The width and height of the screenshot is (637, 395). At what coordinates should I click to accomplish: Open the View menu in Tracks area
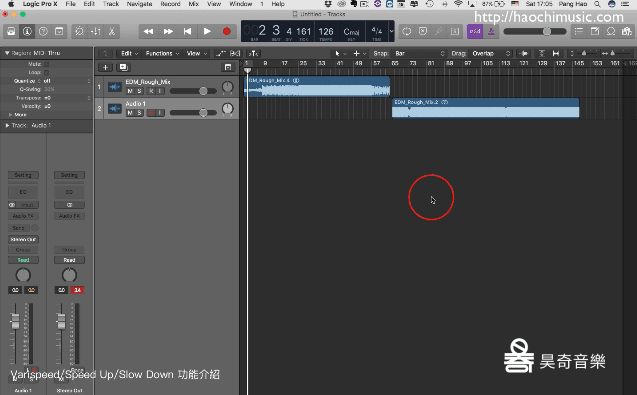[x=197, y=53]
